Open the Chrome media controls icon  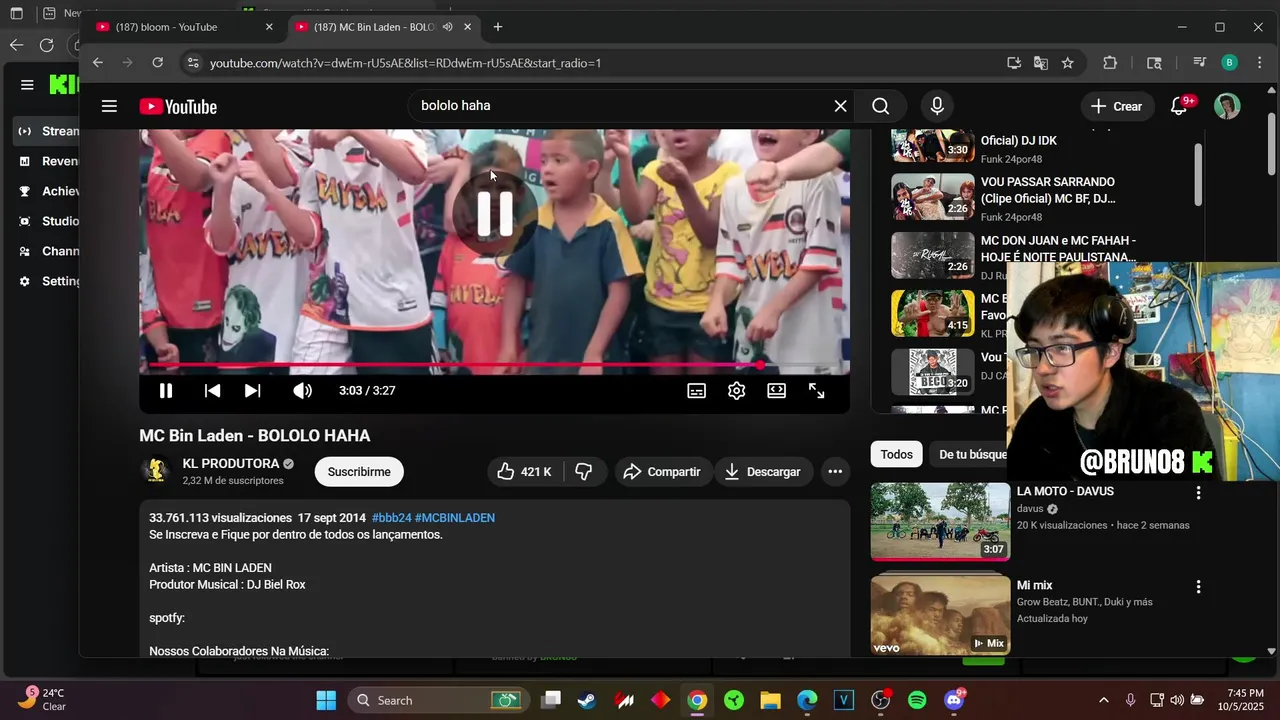pyautogui.click(x=1199, y=63)
